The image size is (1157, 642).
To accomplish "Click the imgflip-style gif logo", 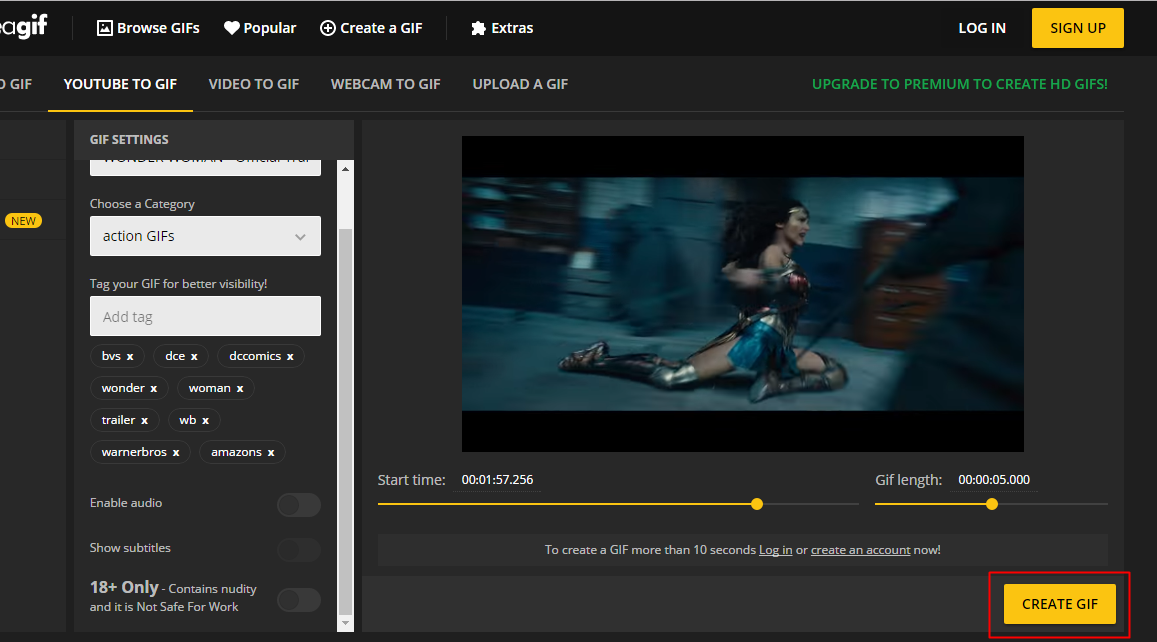I will (24, 27).
